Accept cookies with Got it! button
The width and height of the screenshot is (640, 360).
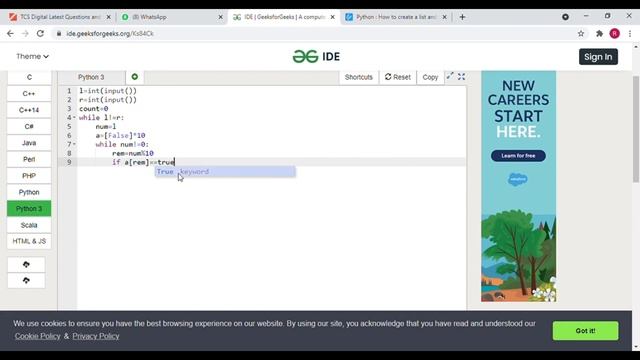tap(585, 331)
